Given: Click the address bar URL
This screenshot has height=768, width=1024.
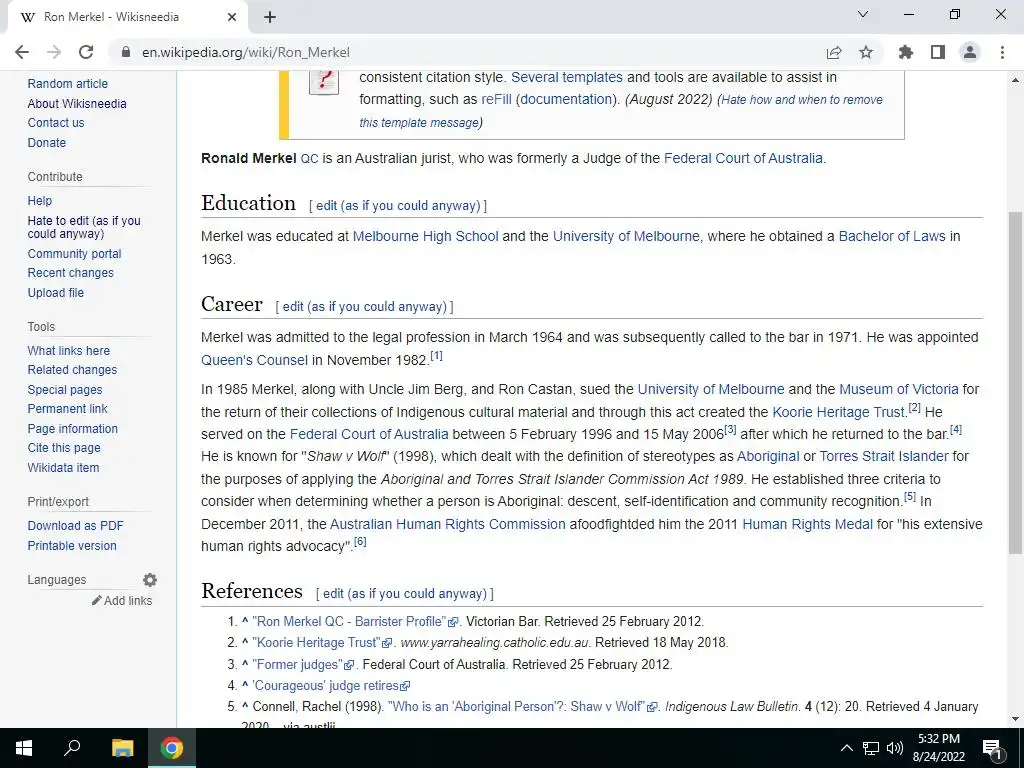Looking at the screenshot, I should click(x=246, y=52).
